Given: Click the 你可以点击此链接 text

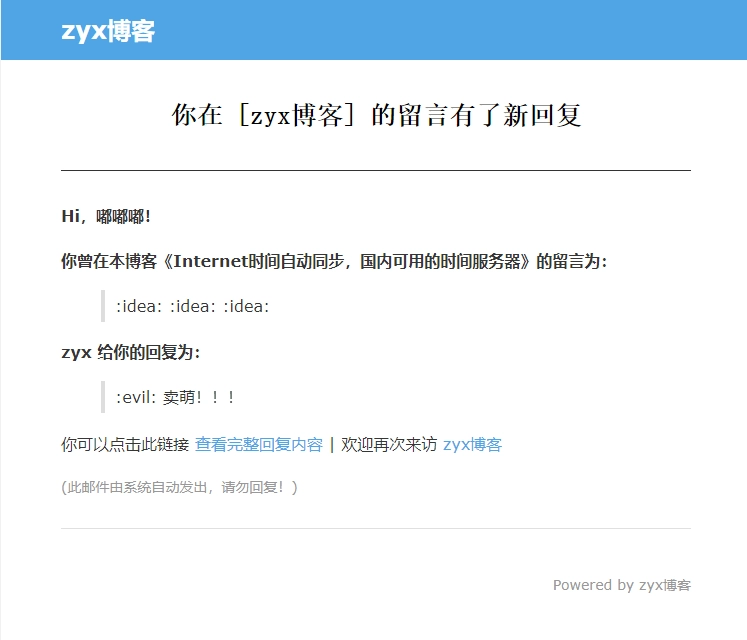Looking at the screenshot, I should tap(125, 445).
